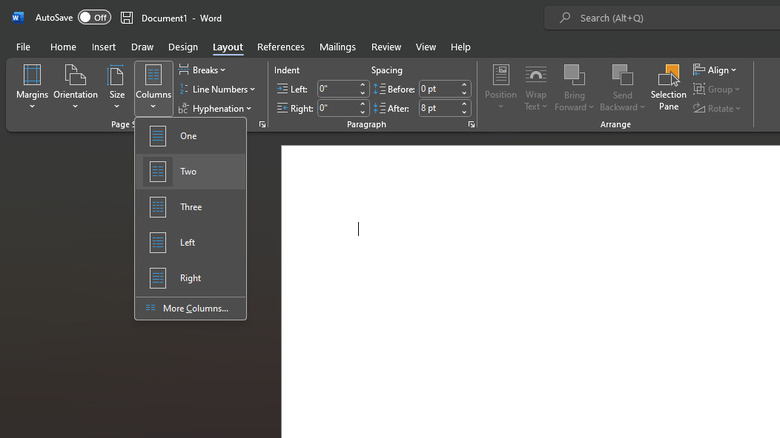Increase Spacing Before value with up arrow
Viewport: 780px width, 438px height.
point(465,85)
